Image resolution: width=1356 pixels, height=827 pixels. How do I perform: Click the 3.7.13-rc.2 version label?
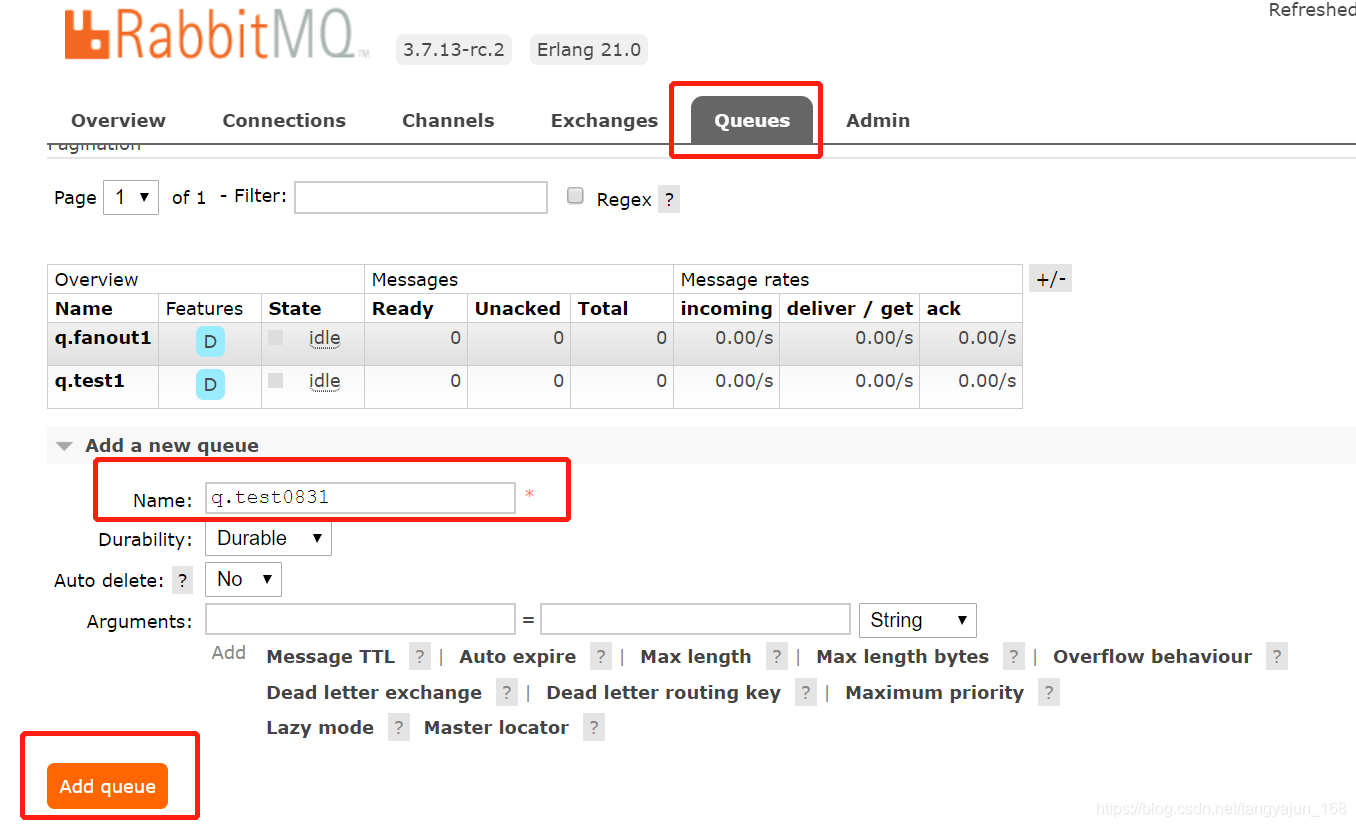pyautogui.click(x=454, y=49)
